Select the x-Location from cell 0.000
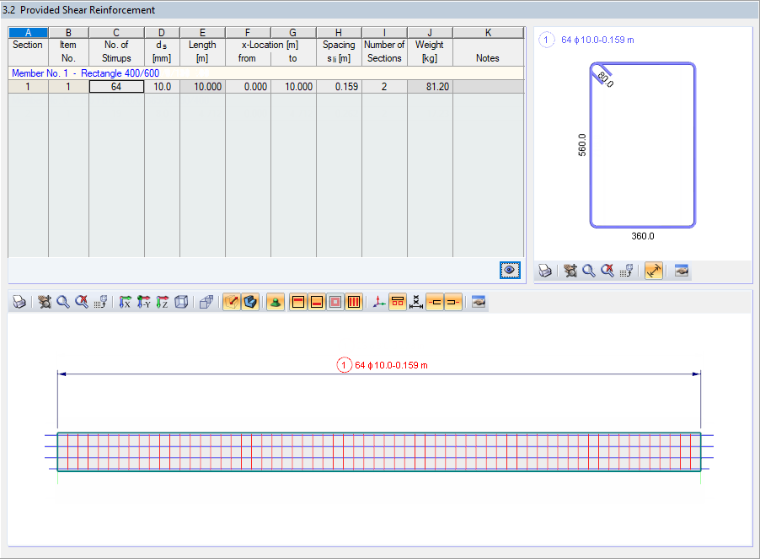The height and width of the screenshot is (559, 760). coord(248,87)
